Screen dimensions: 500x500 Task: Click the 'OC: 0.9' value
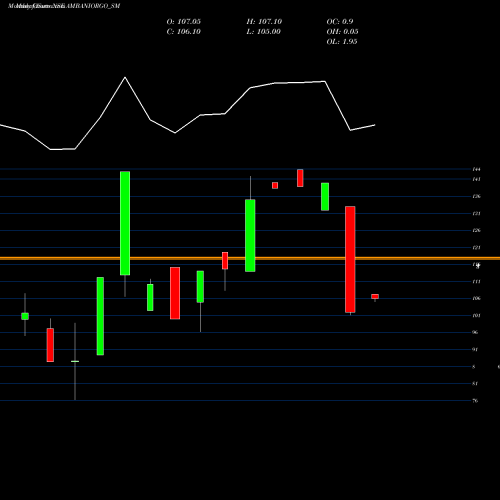[340, 22]
